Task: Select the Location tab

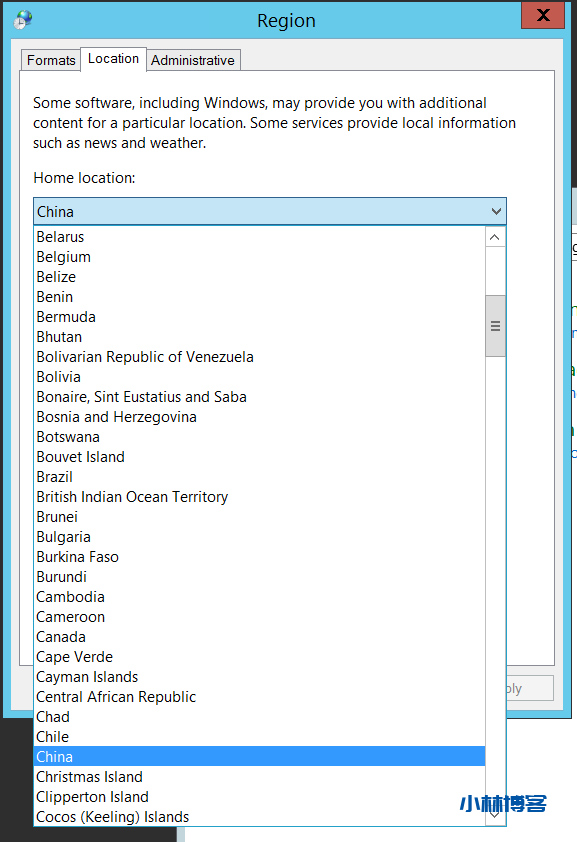Action: coord(113,59)
